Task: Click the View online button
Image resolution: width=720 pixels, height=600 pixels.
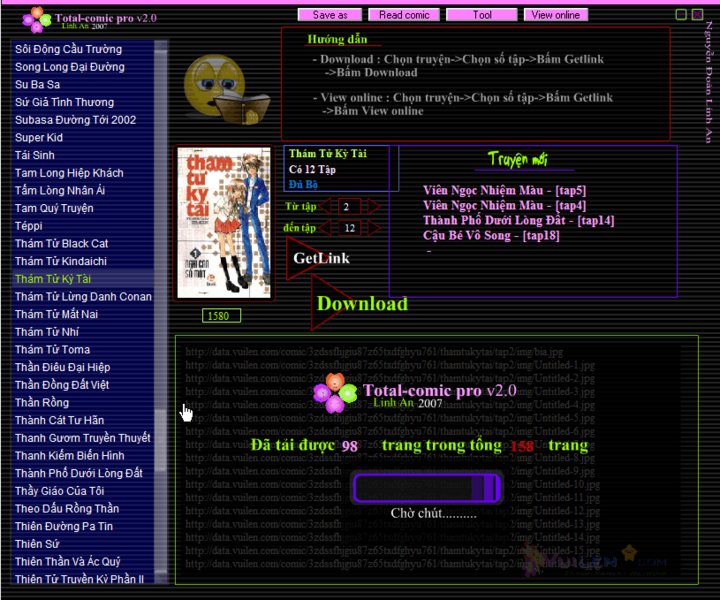Action: 555,15
